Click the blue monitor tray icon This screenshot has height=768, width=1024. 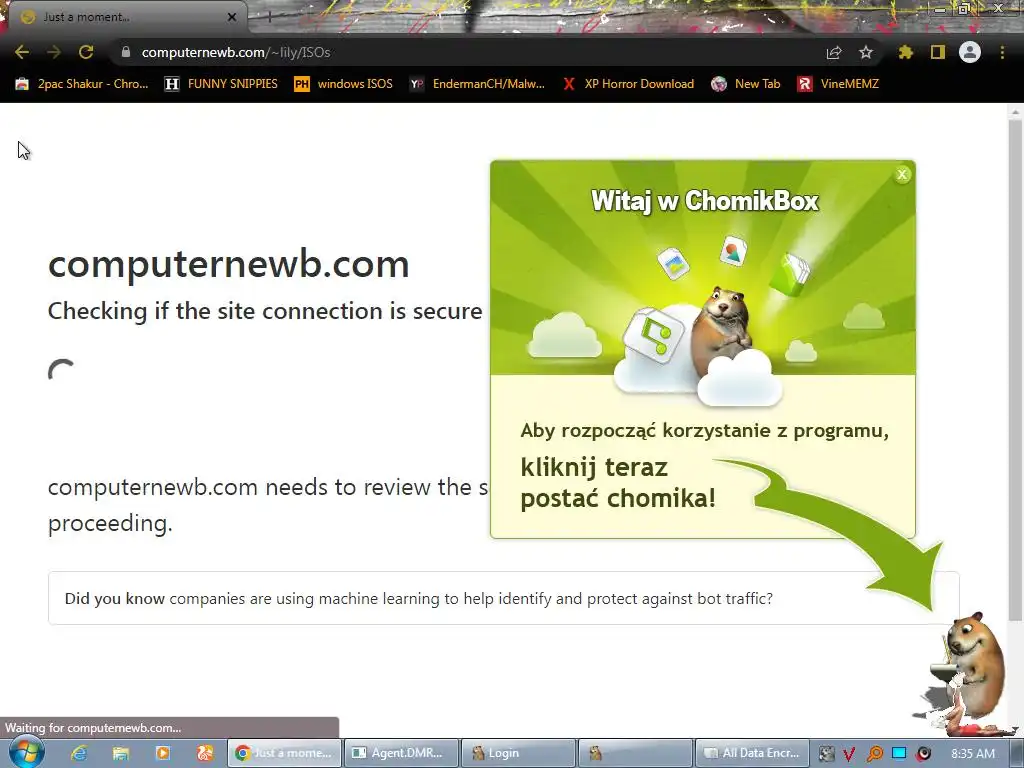tap(899, 753)
